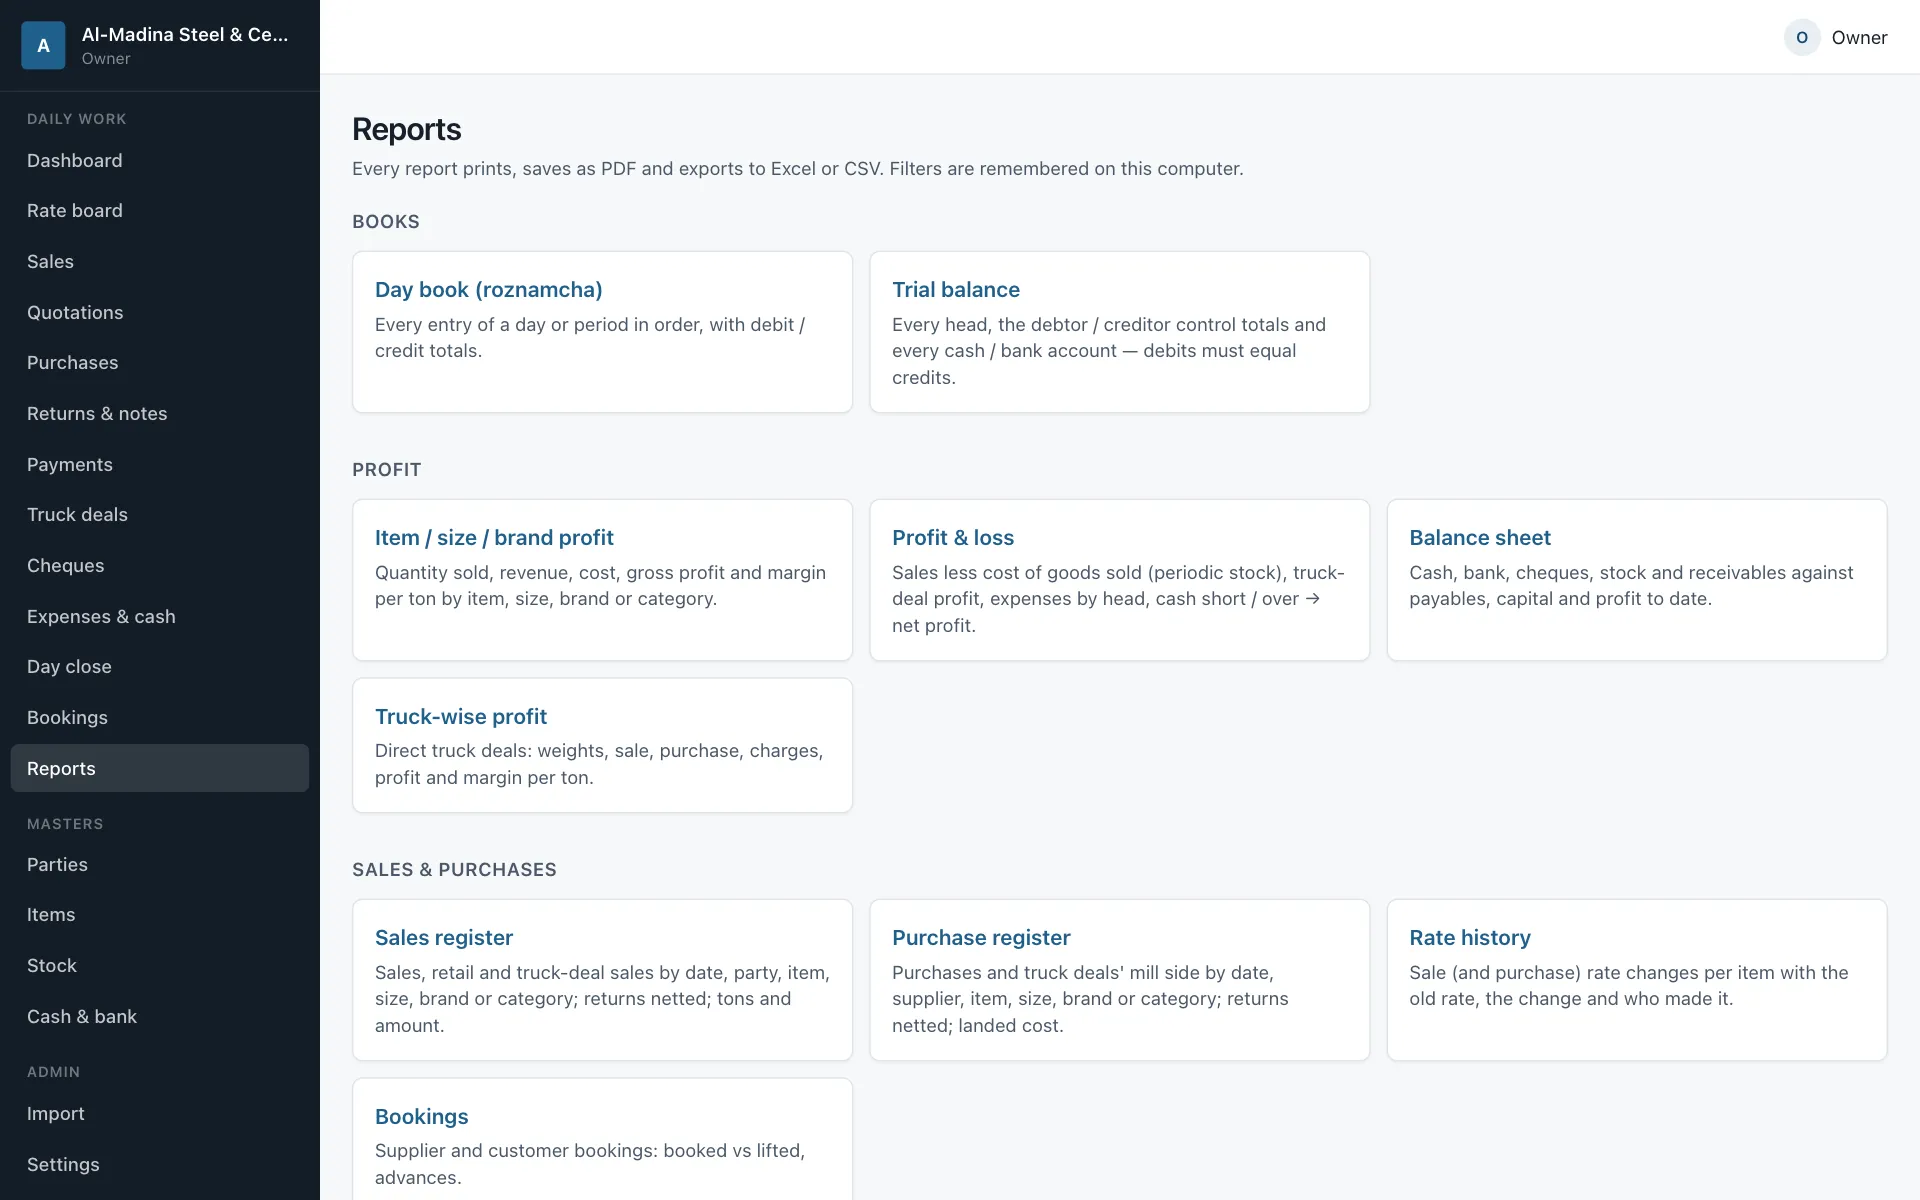Open the Sales register report
This screenshot has width=1920, height=1200.
click(x=602, y=980)
